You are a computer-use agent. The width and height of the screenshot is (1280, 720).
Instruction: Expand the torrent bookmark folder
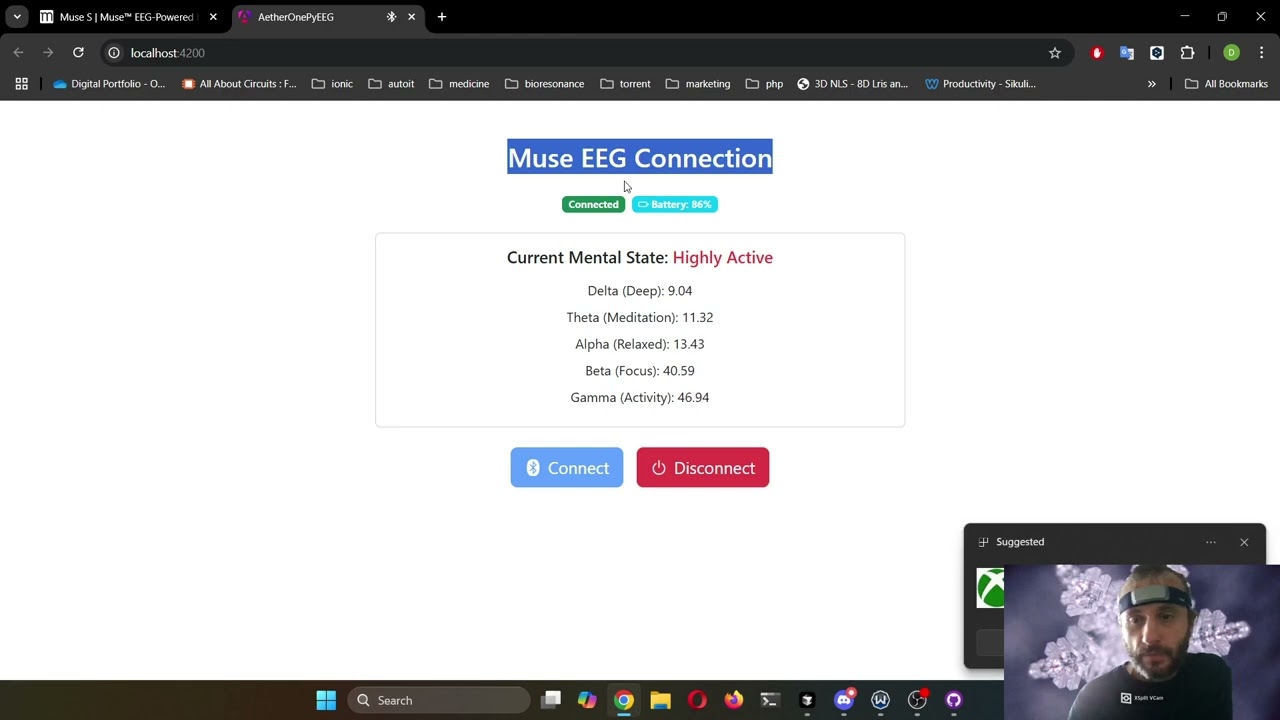click(625, 84)
